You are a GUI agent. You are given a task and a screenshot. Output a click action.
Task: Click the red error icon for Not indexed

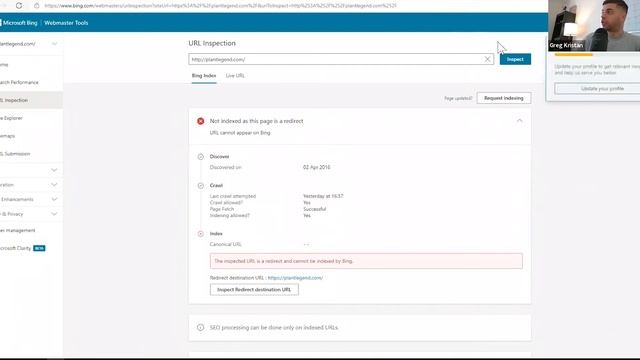200,121
